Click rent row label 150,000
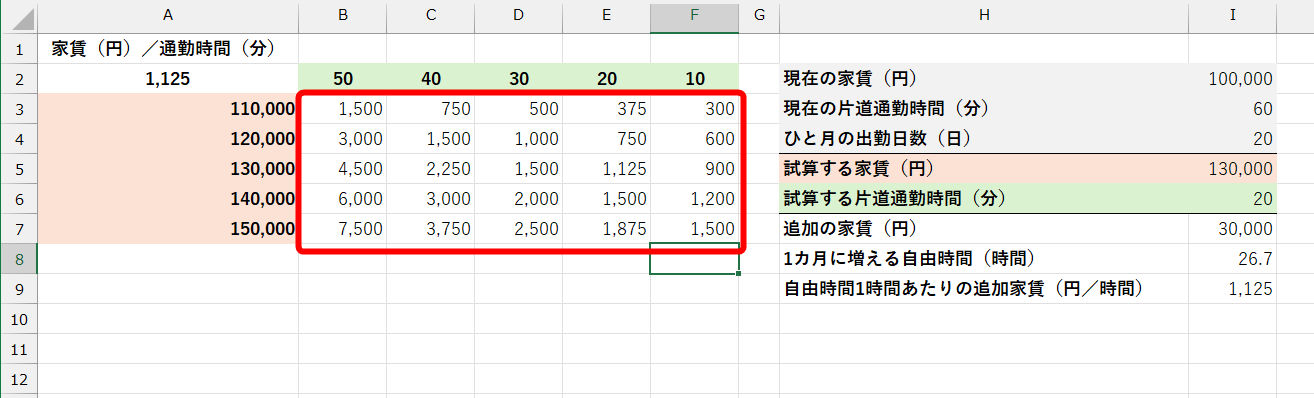The image size is (1314, 398). (168, 228)
